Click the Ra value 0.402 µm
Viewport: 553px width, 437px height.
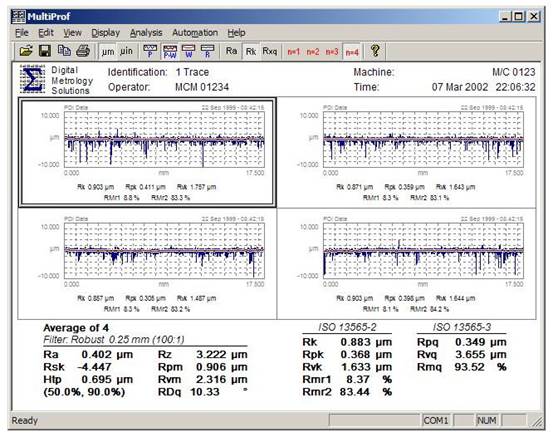pyautogui.click(x=107, y=355)
